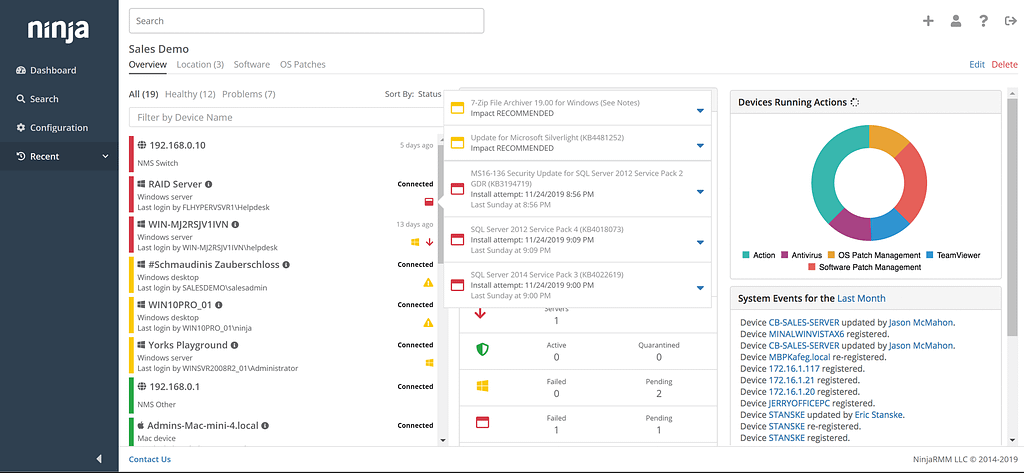Switch to the Location (3) tab
The width and height of the screenshot is (1024, 473).
pyautogui.click(x=200, y=65)
